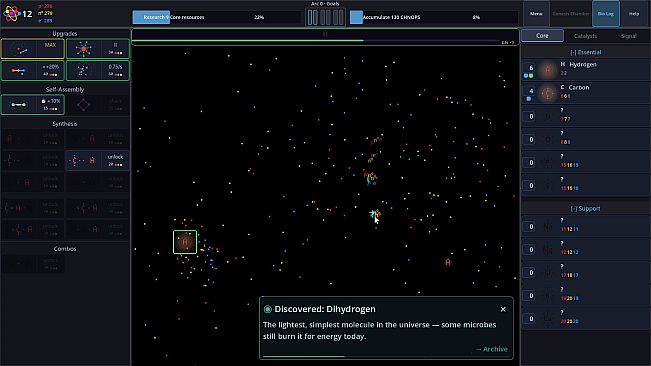
Task: Purchase the +20% bond upgrade card
Action: [x=33, y=71]
